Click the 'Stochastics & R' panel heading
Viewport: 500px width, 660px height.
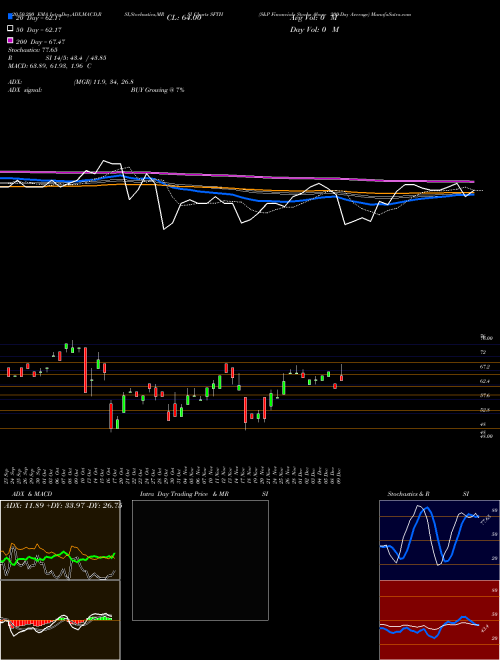408,494
